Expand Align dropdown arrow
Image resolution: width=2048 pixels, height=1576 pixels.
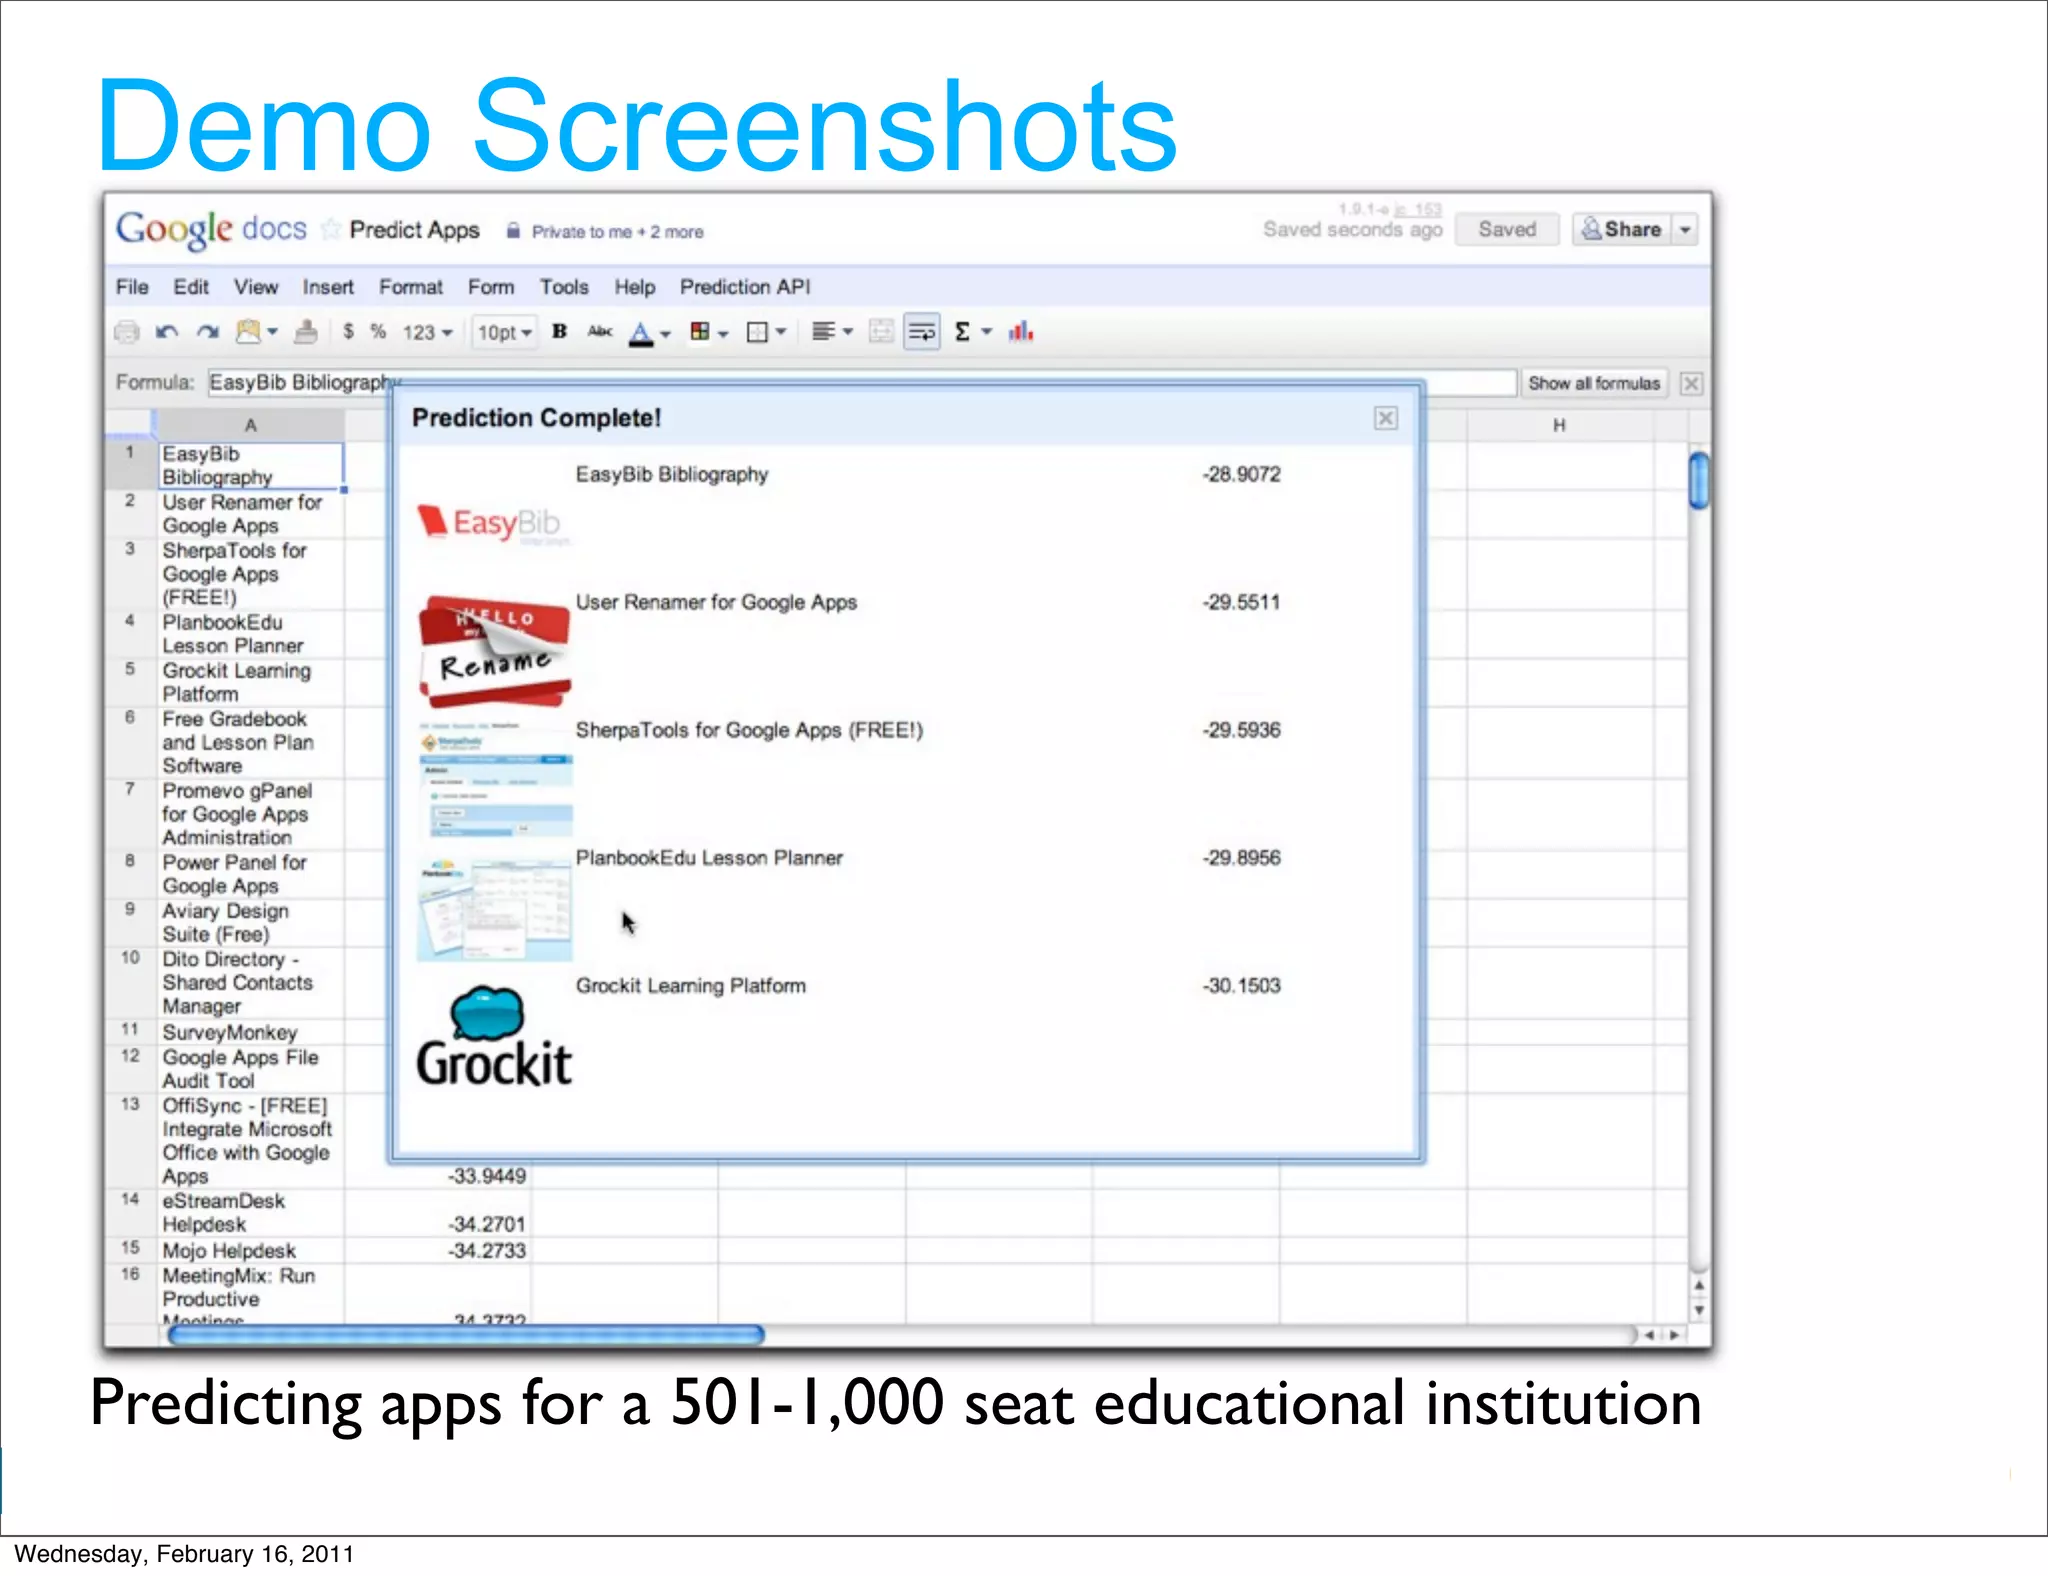(x=847, y=332)
